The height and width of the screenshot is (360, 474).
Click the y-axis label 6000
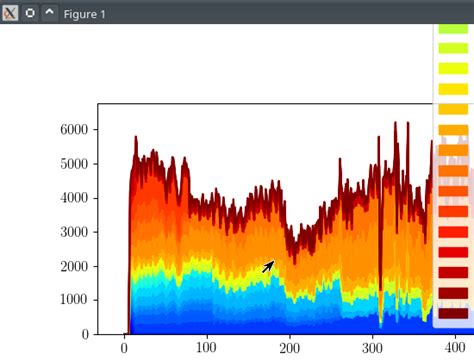[74, 129]
